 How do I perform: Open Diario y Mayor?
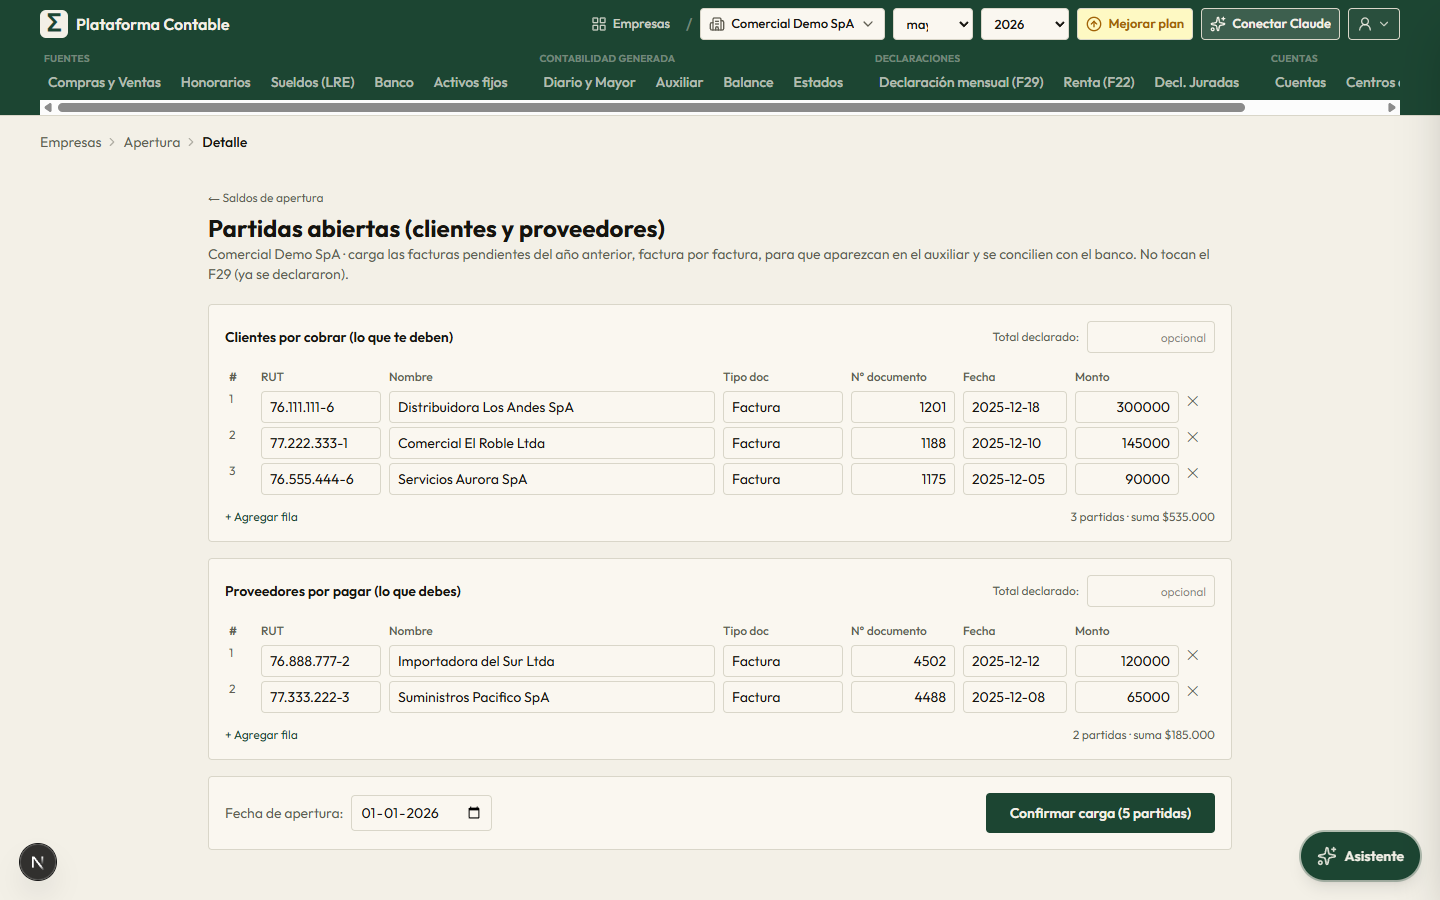click(589, 82)
